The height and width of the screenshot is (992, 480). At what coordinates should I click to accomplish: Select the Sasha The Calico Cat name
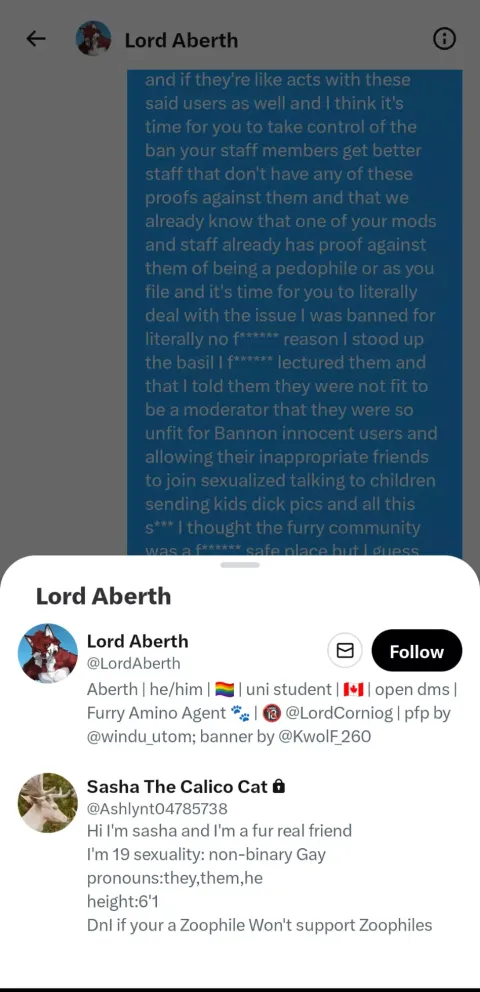point(178,786)
